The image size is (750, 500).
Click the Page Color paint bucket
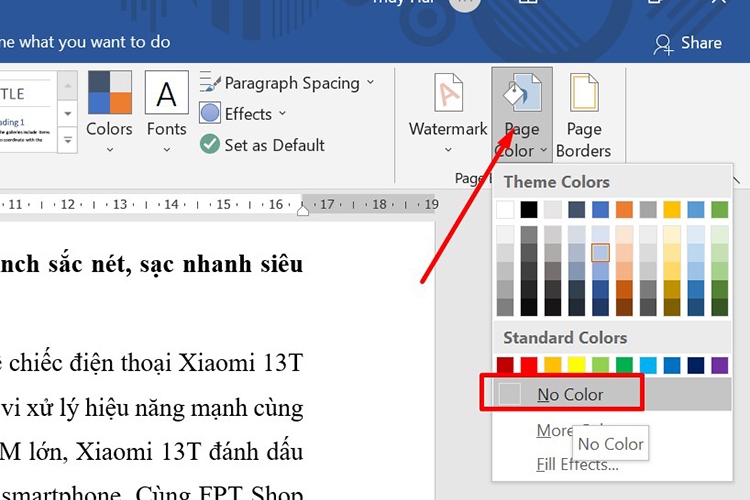coord(522,93)
